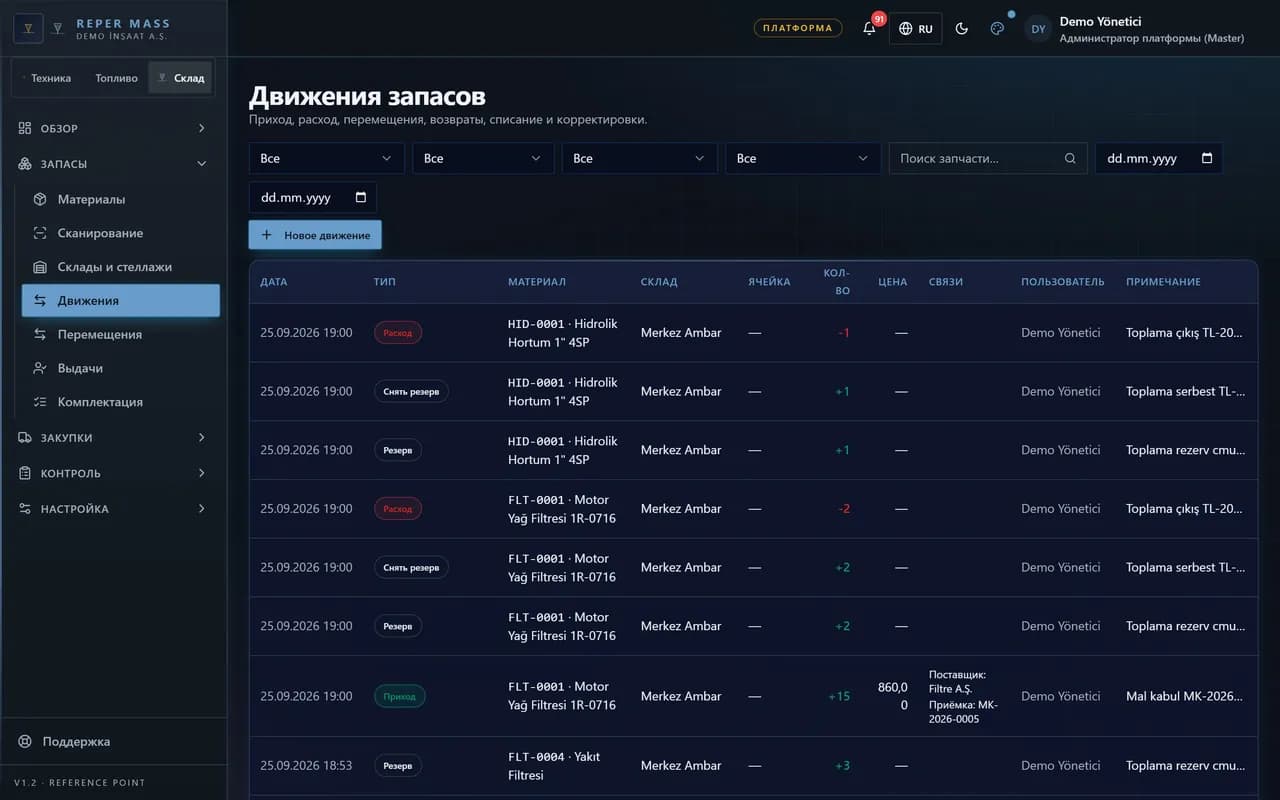Click the +15 quantity value

coord(839,696)
